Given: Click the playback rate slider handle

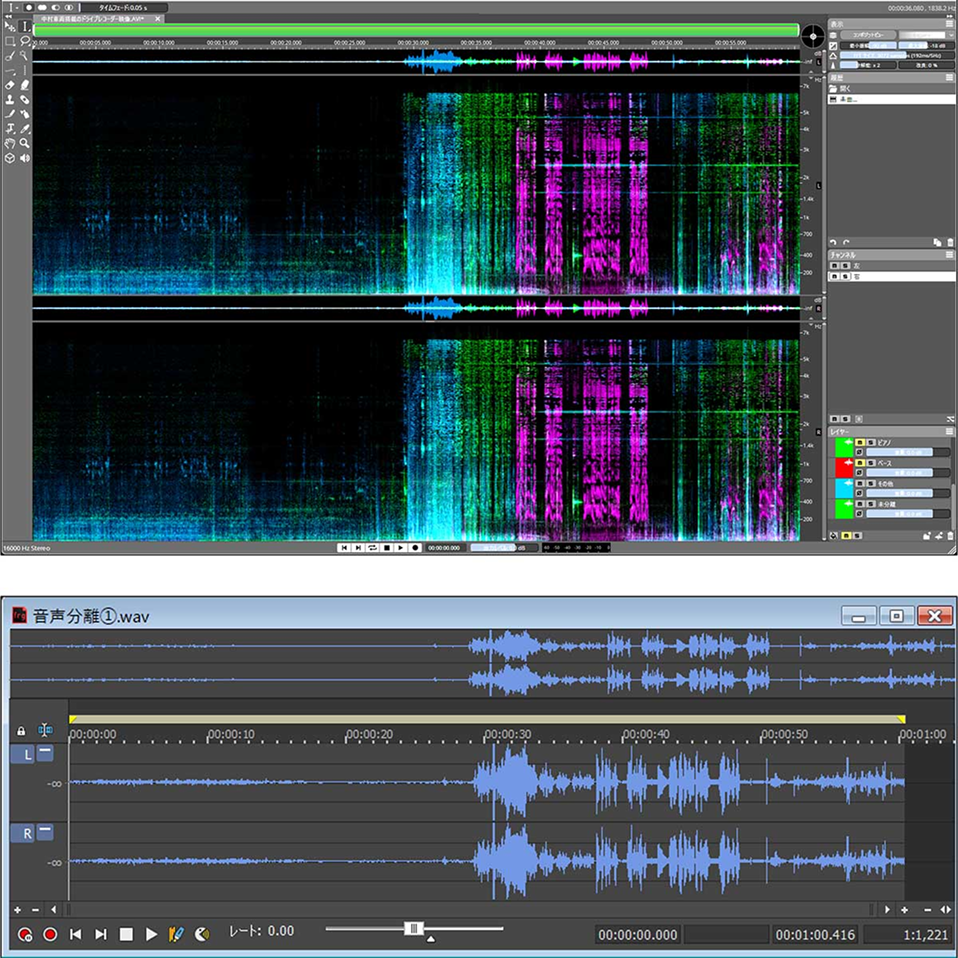Looking at the screenshot, I should [x=413, y=929].
